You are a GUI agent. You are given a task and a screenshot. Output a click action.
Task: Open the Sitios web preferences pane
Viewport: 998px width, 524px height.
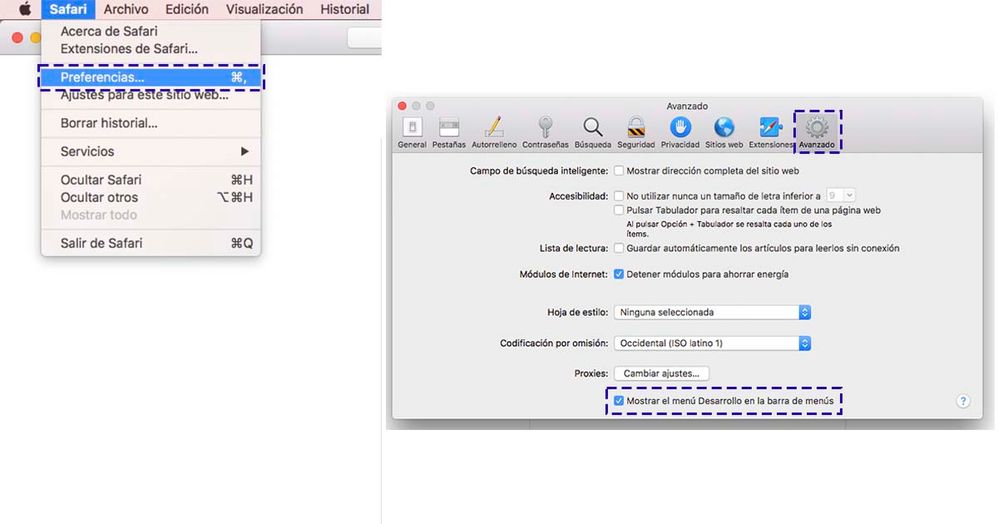click(724, 132)
